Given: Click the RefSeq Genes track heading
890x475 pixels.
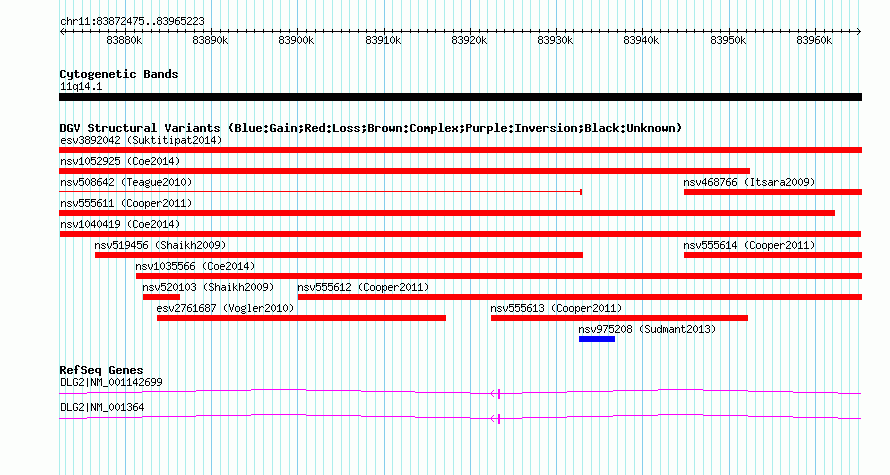Looking at the screenshot, I should click(101, 369).
